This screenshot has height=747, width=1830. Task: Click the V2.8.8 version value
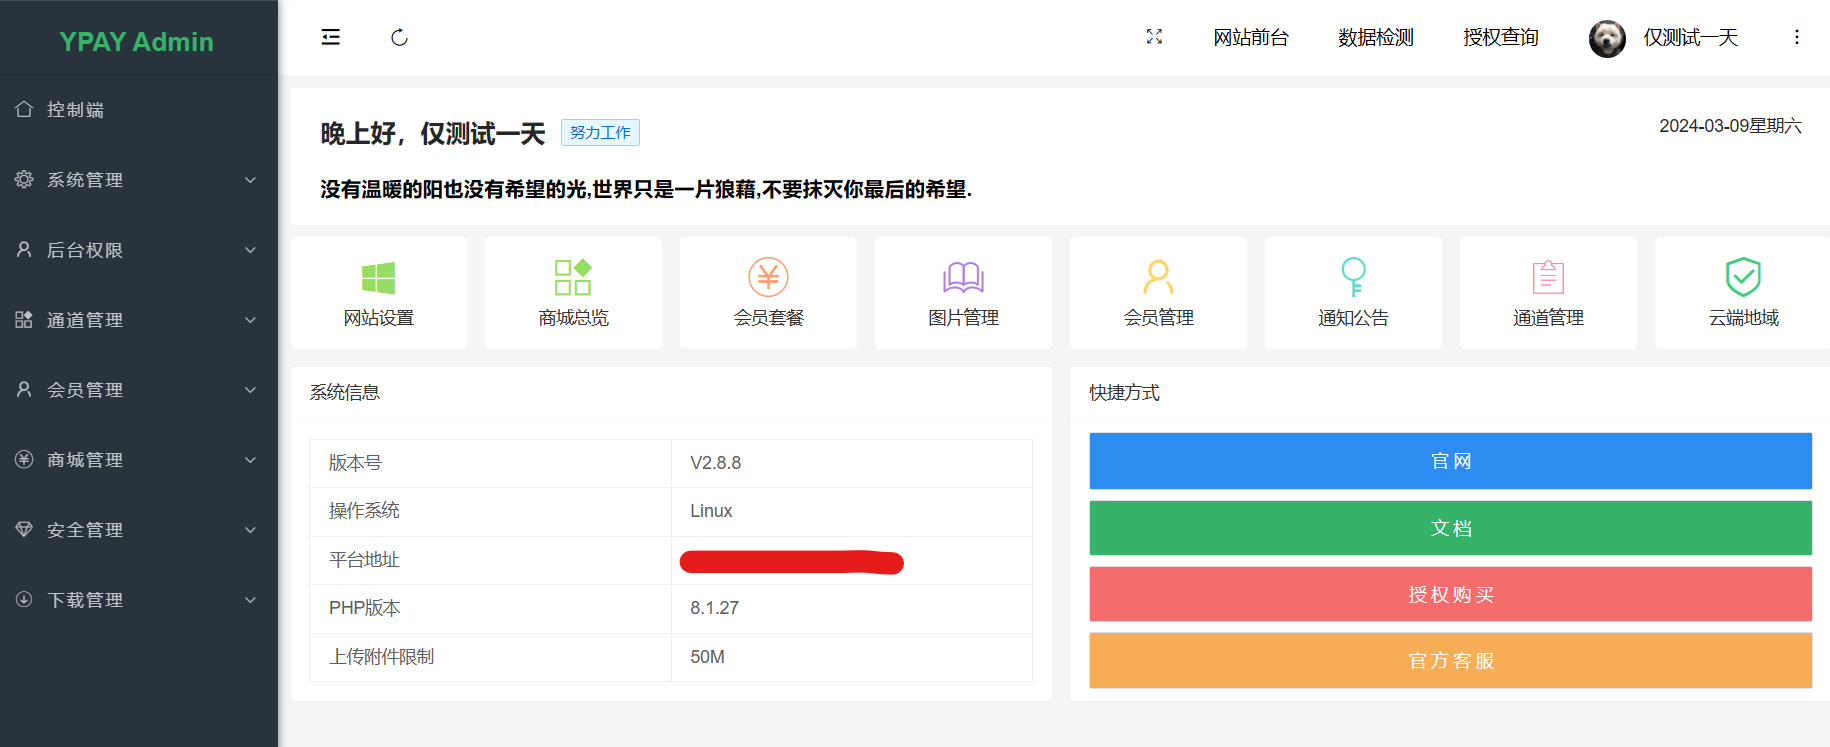tap(716, 463)
